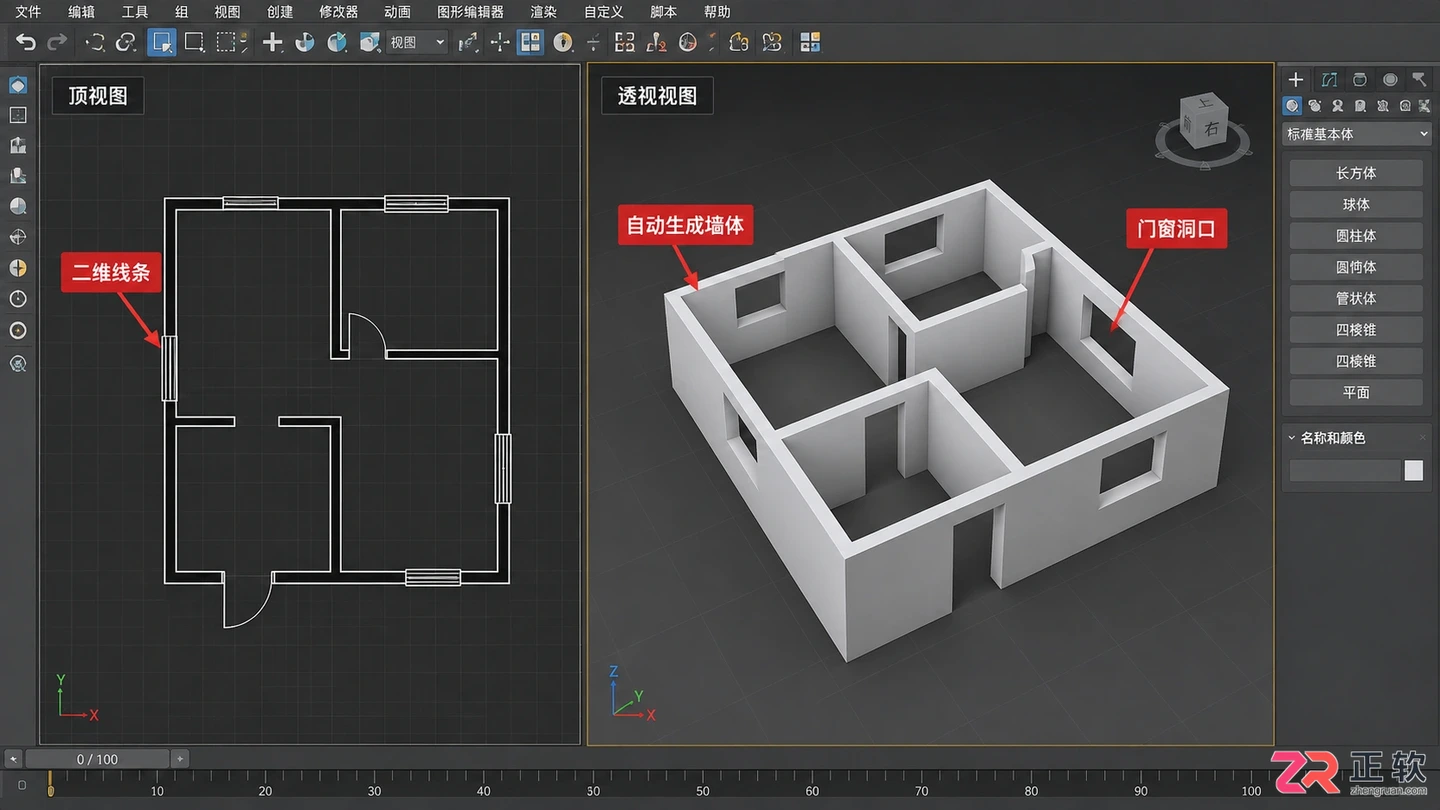The height and width of the screenshot is (810, 1440).
Task: Click the four-square grid icon ending the toolbar
Action: [810, 42]
